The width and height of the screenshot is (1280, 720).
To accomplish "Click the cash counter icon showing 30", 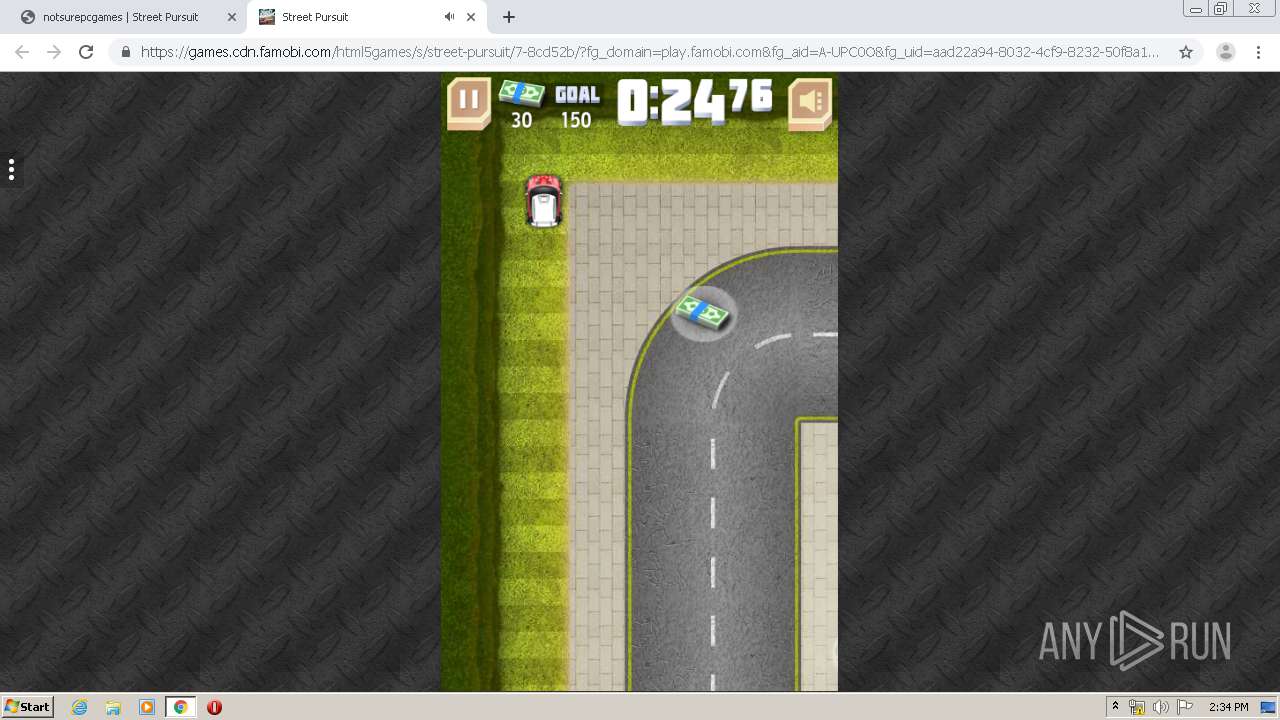I will pyautogui.click(x=521, y=93).
